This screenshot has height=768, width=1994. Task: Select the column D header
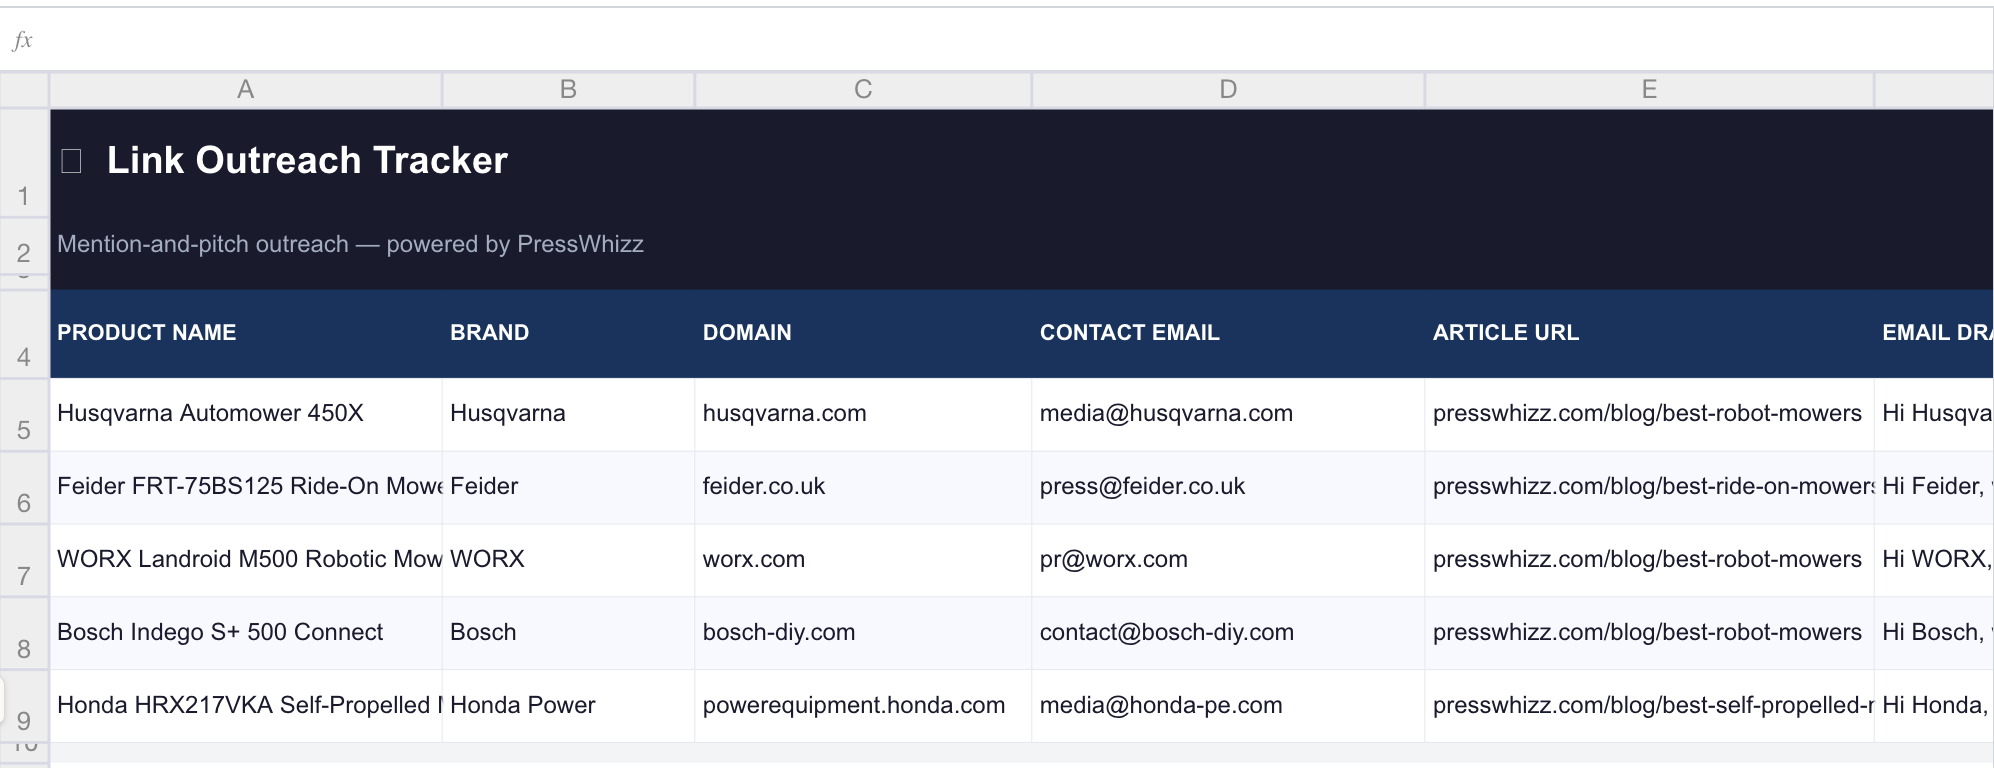tap(1228, 90)
